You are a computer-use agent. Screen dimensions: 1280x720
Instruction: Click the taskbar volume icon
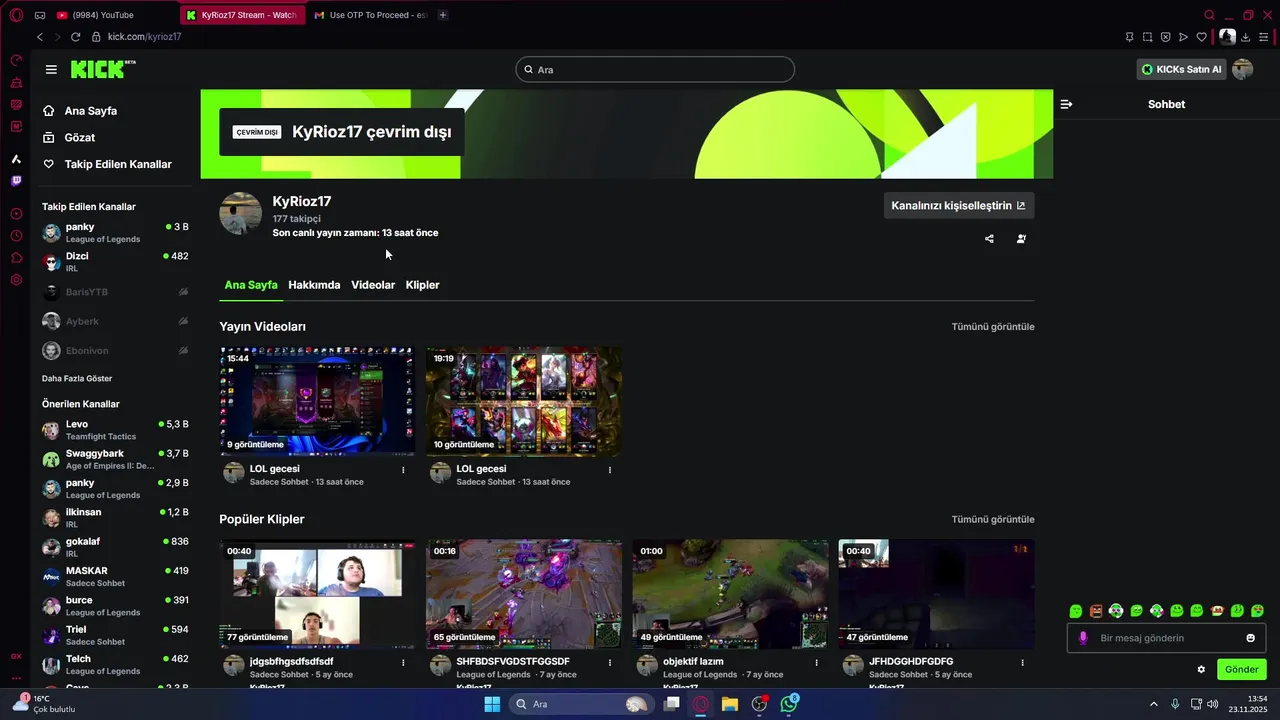(1212, 704)
